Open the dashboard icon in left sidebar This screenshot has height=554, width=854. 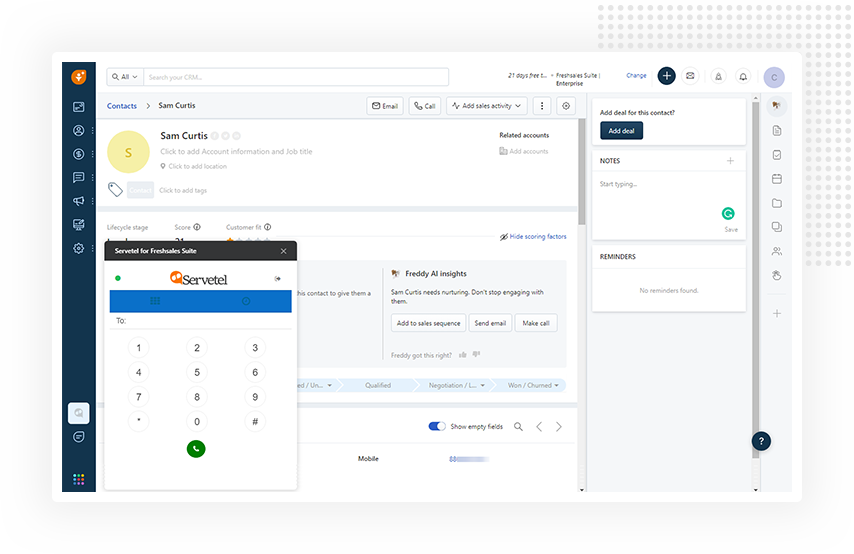pos(78,107)
